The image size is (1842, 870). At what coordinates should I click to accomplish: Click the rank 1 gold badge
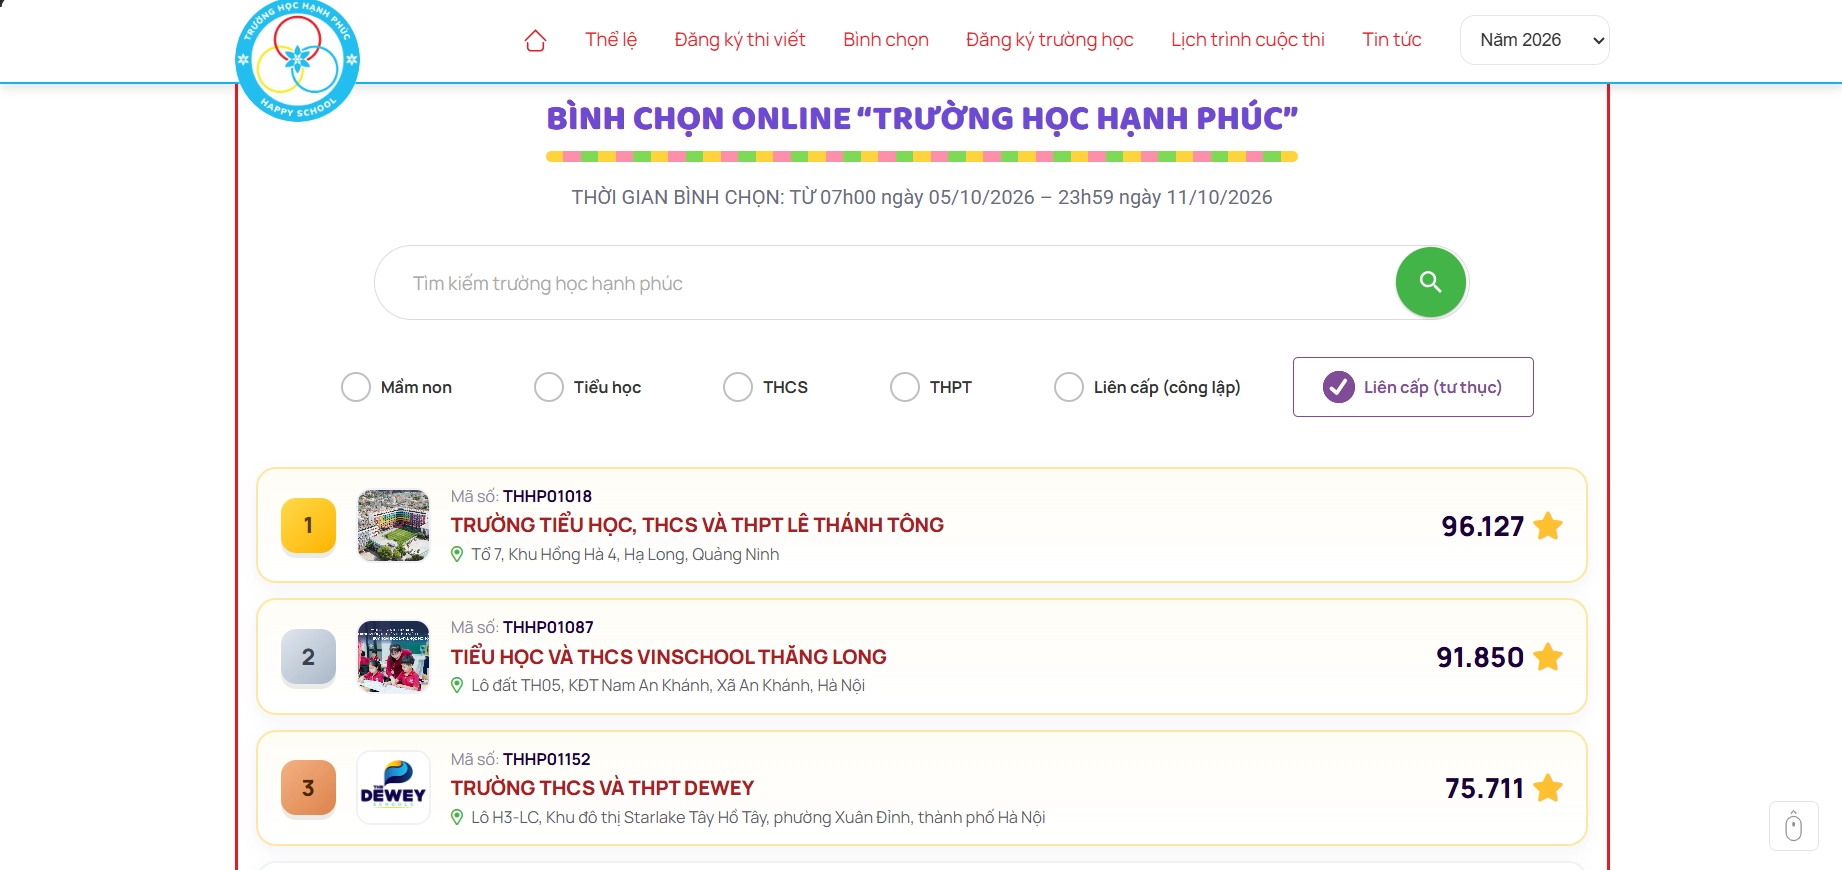[308, 526]
